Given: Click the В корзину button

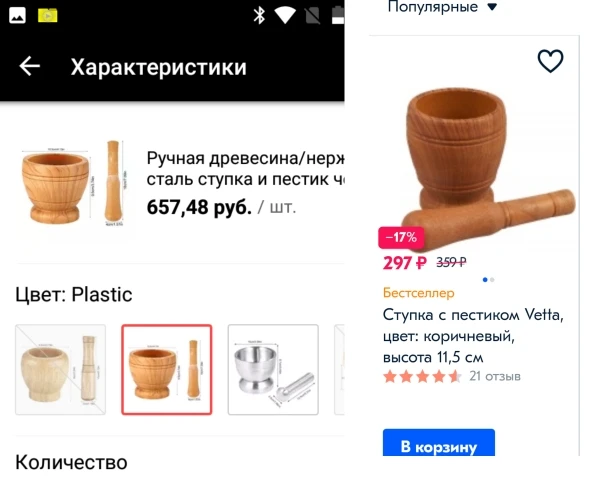Looking at the screenshot, I should pyautogui.click(x=439, y=443).
